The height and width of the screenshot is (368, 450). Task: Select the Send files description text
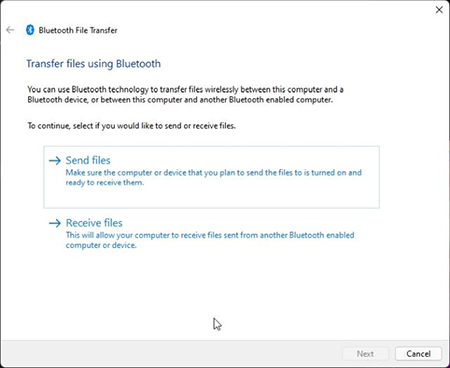point(213,177)
